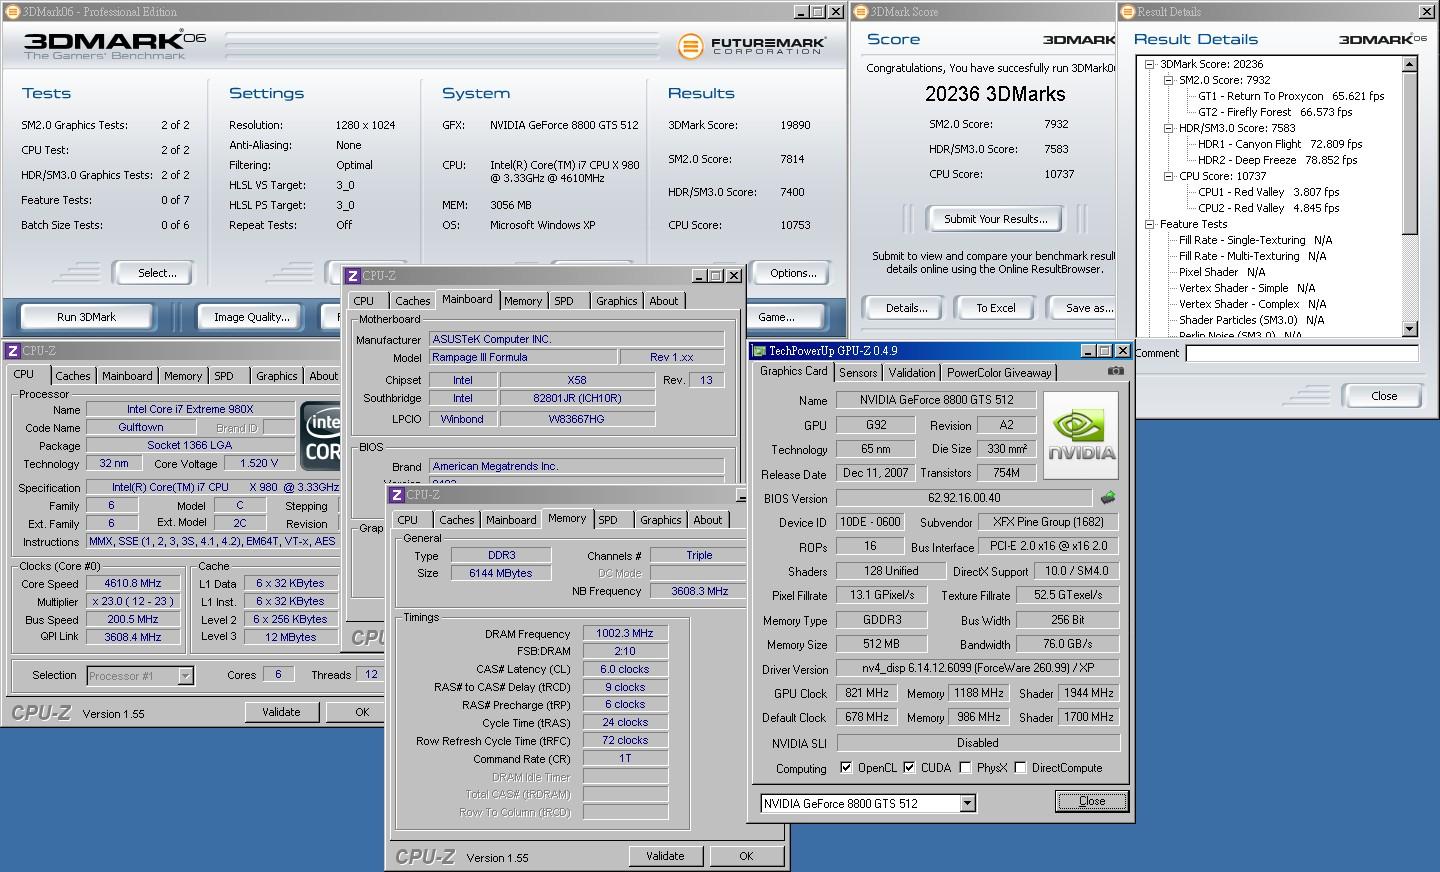Click the Details... button in Score window
Screen dimensions: 1440x872
tap(906, 308)
